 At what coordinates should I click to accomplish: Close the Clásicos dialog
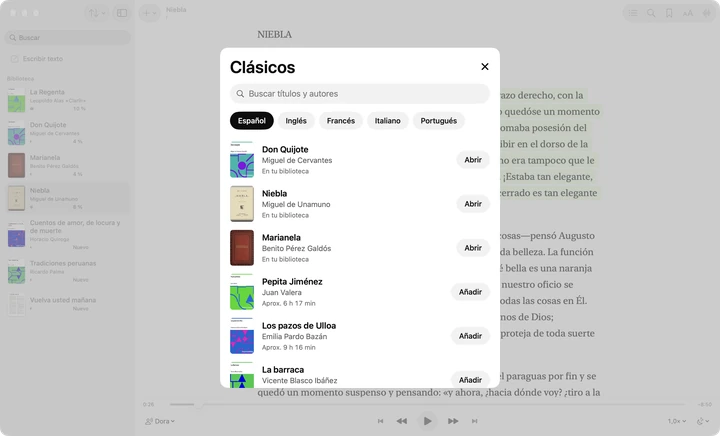point(484,67)
